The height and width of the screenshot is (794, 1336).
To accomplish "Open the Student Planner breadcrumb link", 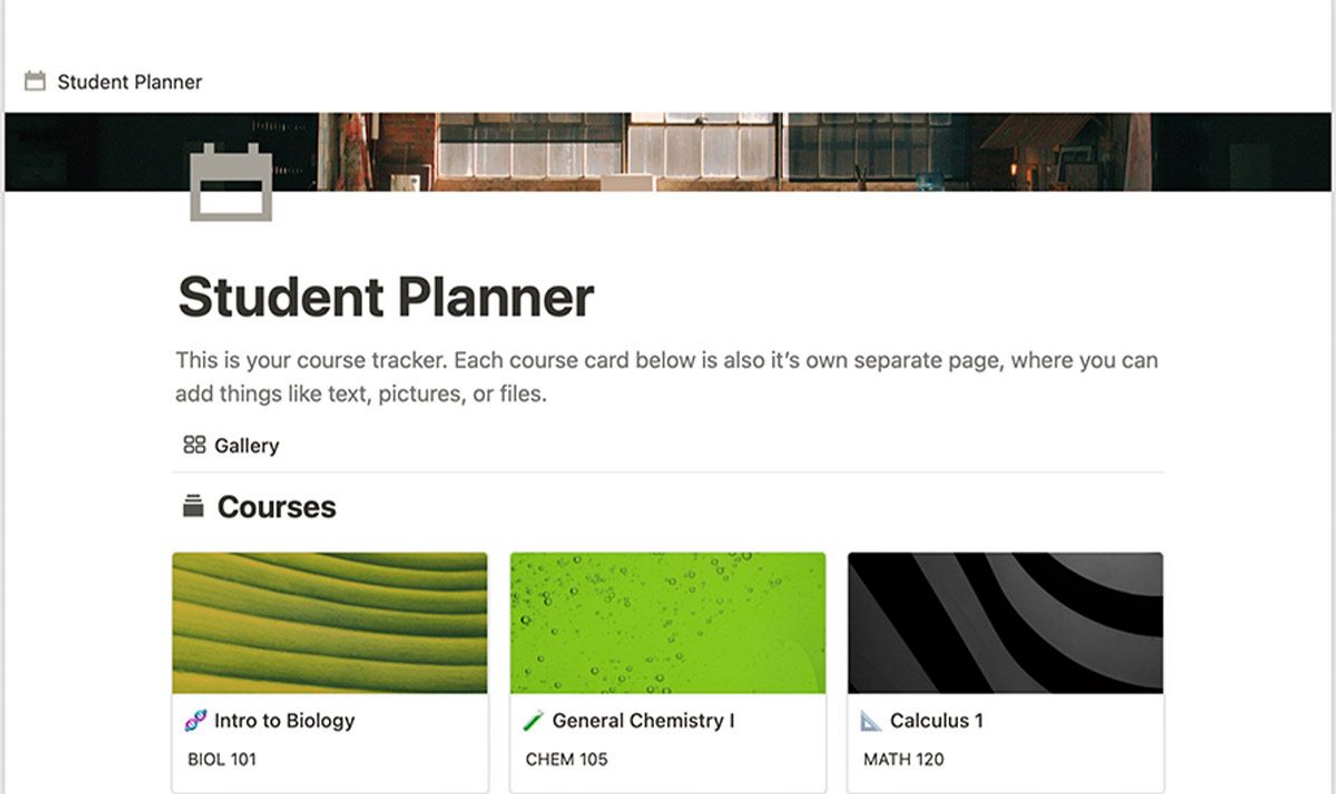I will (x=129, y=82).
